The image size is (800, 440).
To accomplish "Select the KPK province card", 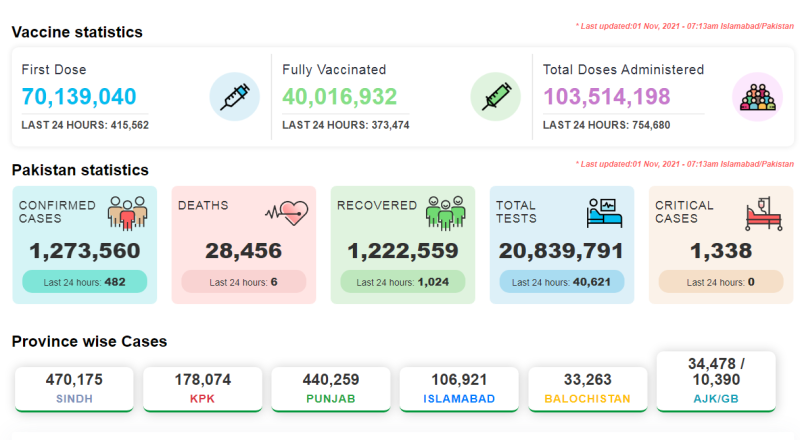I will click(x=203, y=389).
